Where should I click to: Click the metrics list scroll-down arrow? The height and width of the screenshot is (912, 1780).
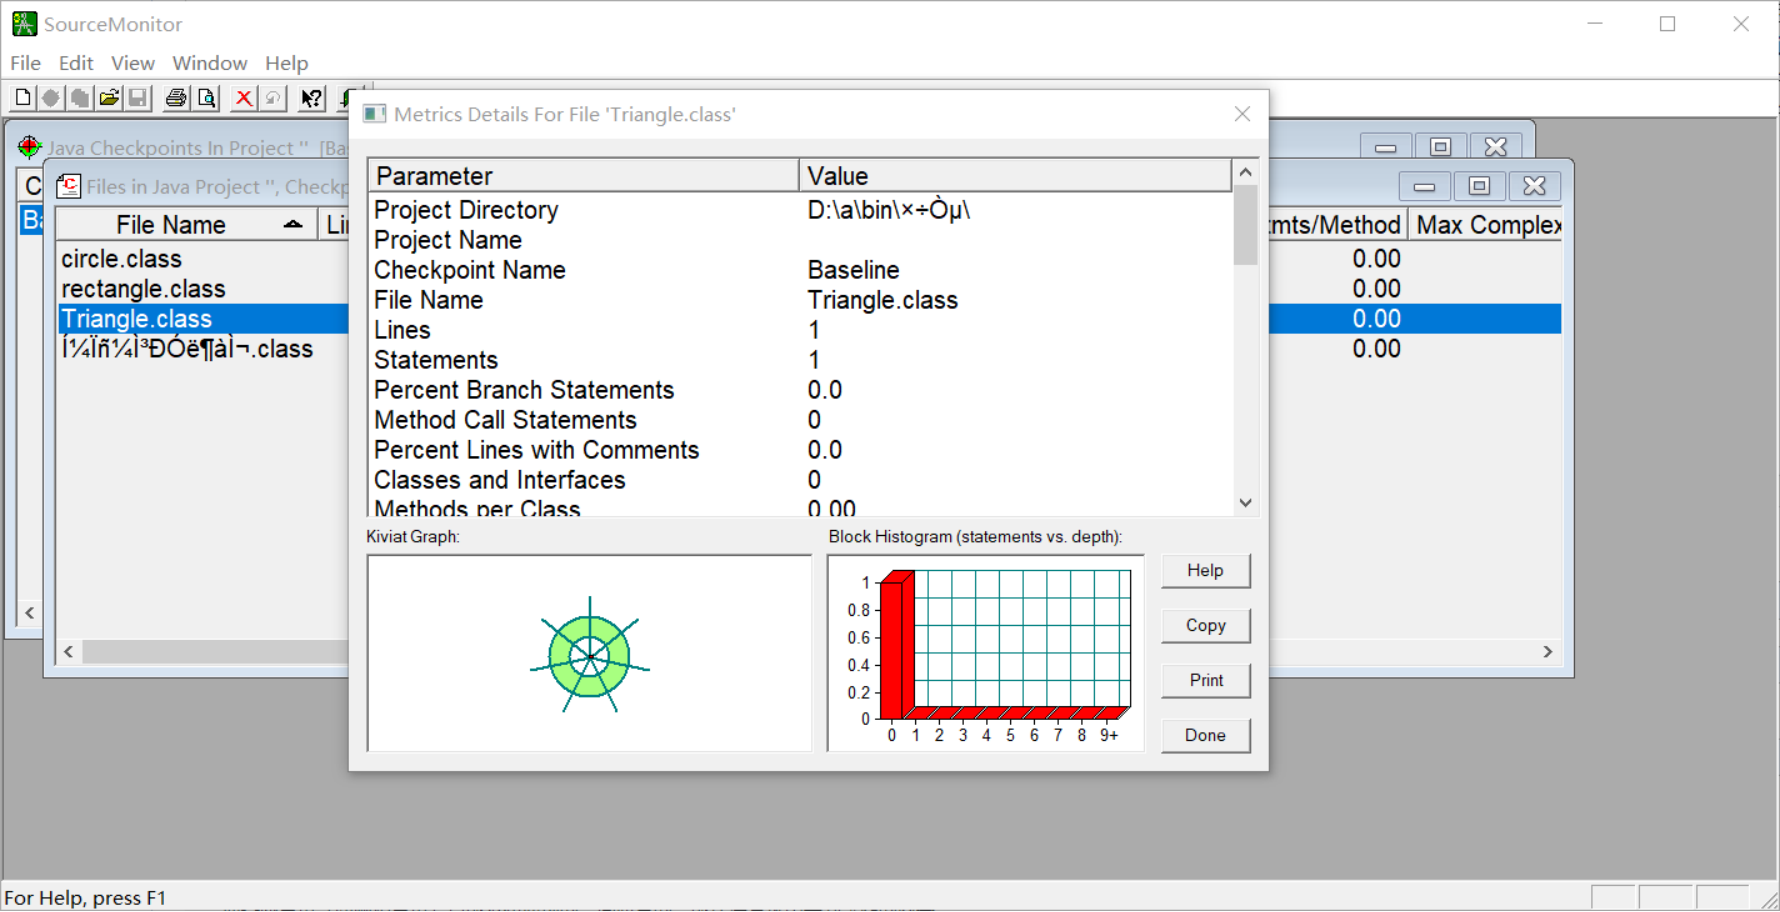pos(1245,503)
